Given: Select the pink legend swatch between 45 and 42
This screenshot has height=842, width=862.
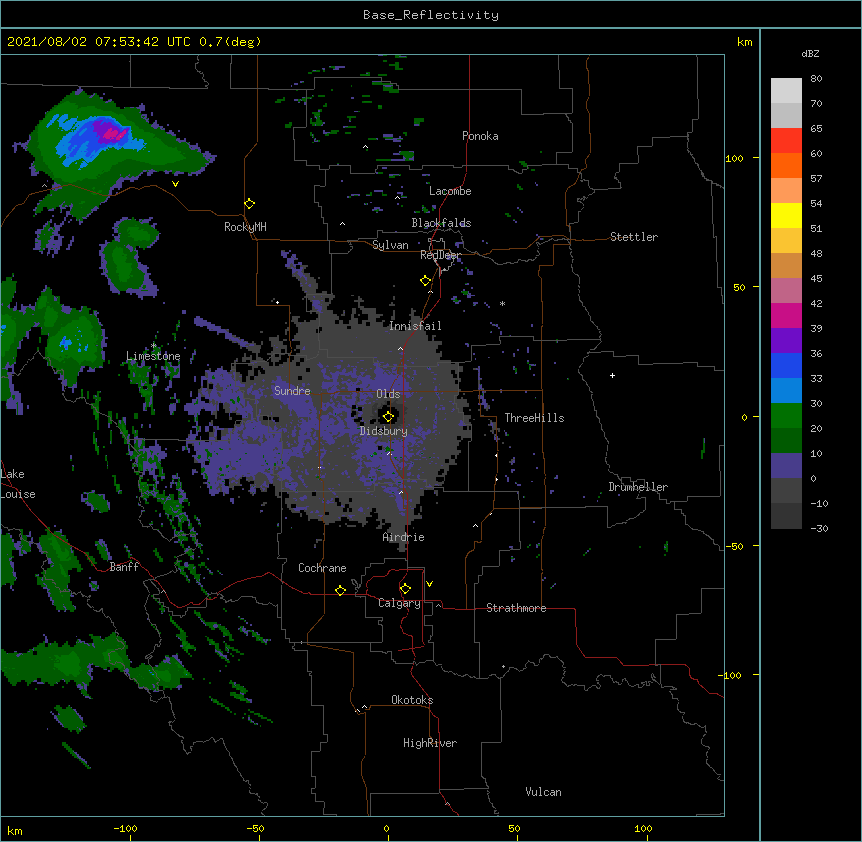Looking at the screenshot, I should coord(786,291).
